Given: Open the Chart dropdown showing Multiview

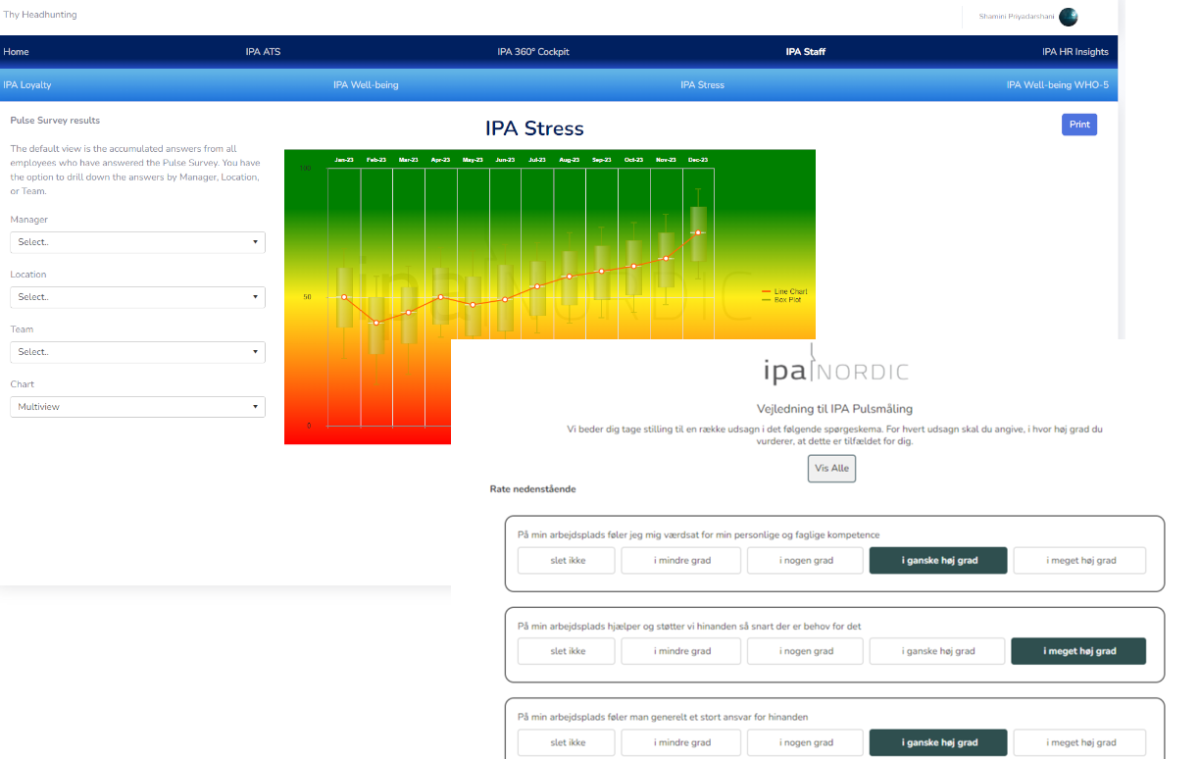Looking at the screenshot, I should [138, 407].
